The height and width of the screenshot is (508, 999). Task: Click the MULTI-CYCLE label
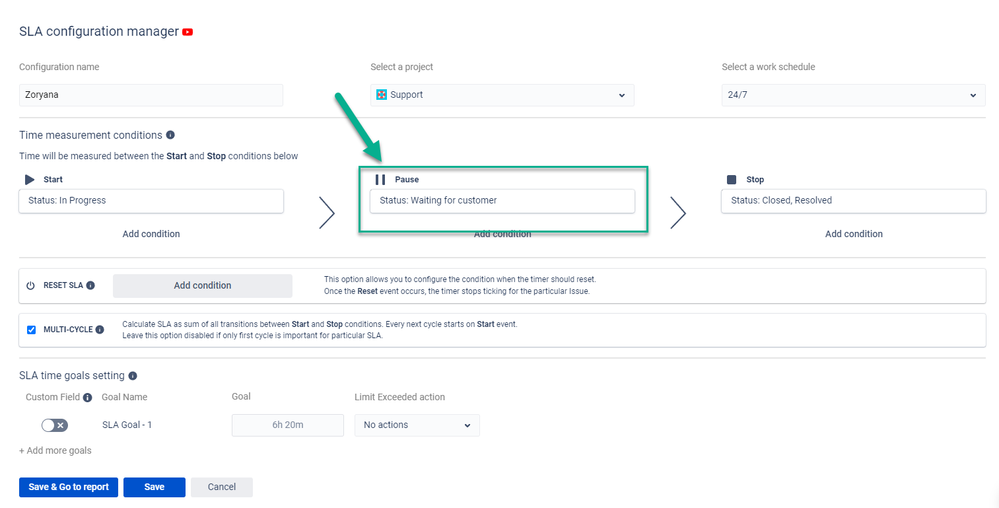point(68,330)
